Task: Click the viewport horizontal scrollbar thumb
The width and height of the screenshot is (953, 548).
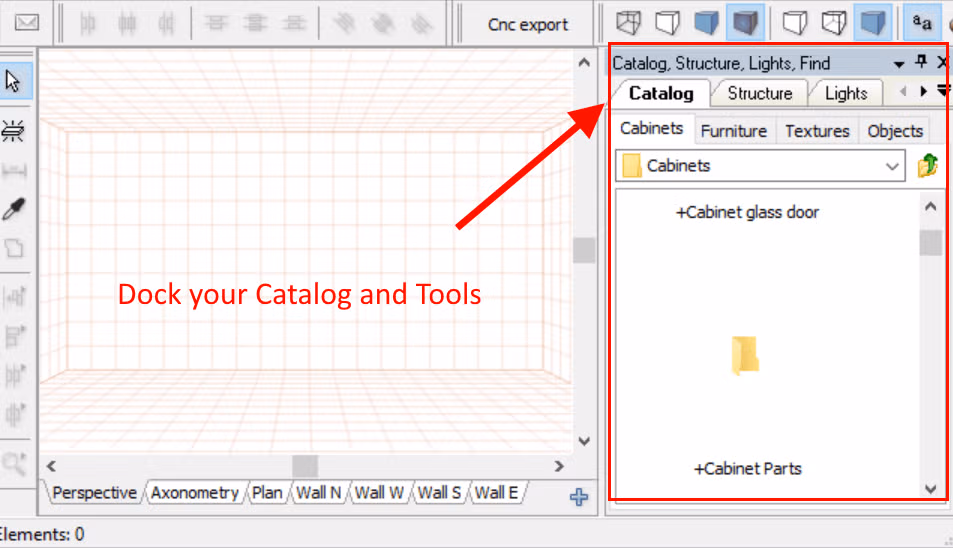Action: (305, 467)
